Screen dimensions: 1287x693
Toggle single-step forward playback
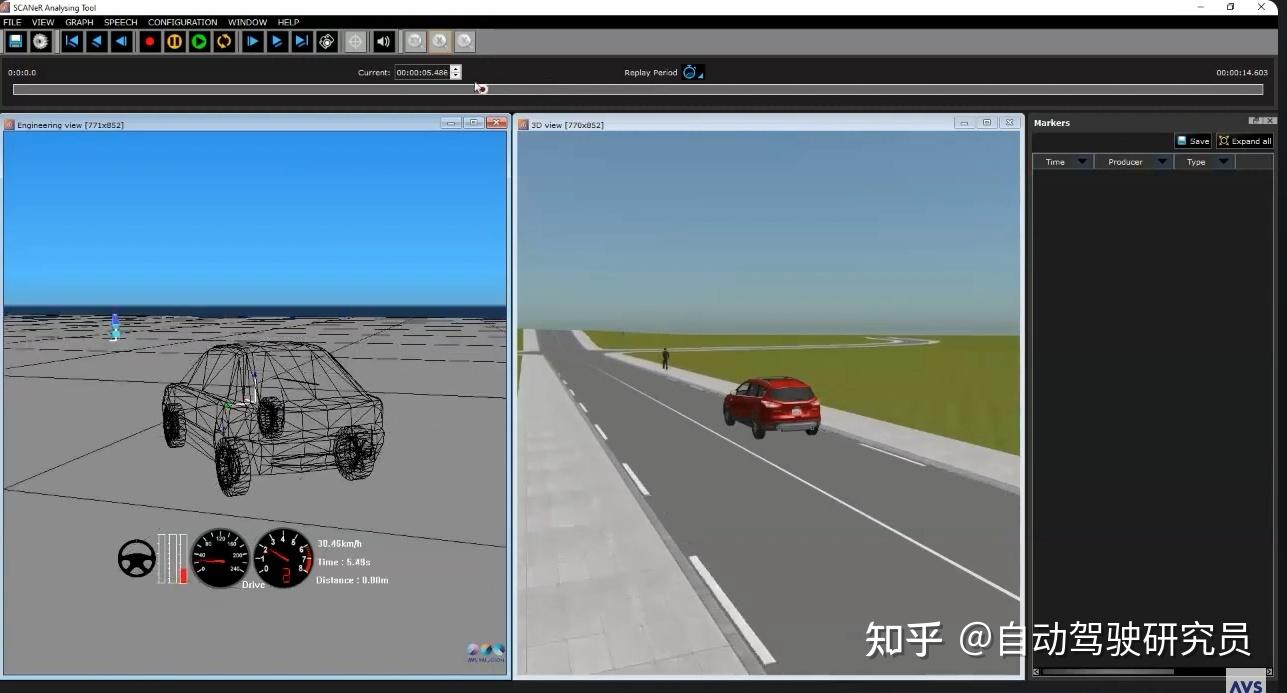[x=251, y=41]
